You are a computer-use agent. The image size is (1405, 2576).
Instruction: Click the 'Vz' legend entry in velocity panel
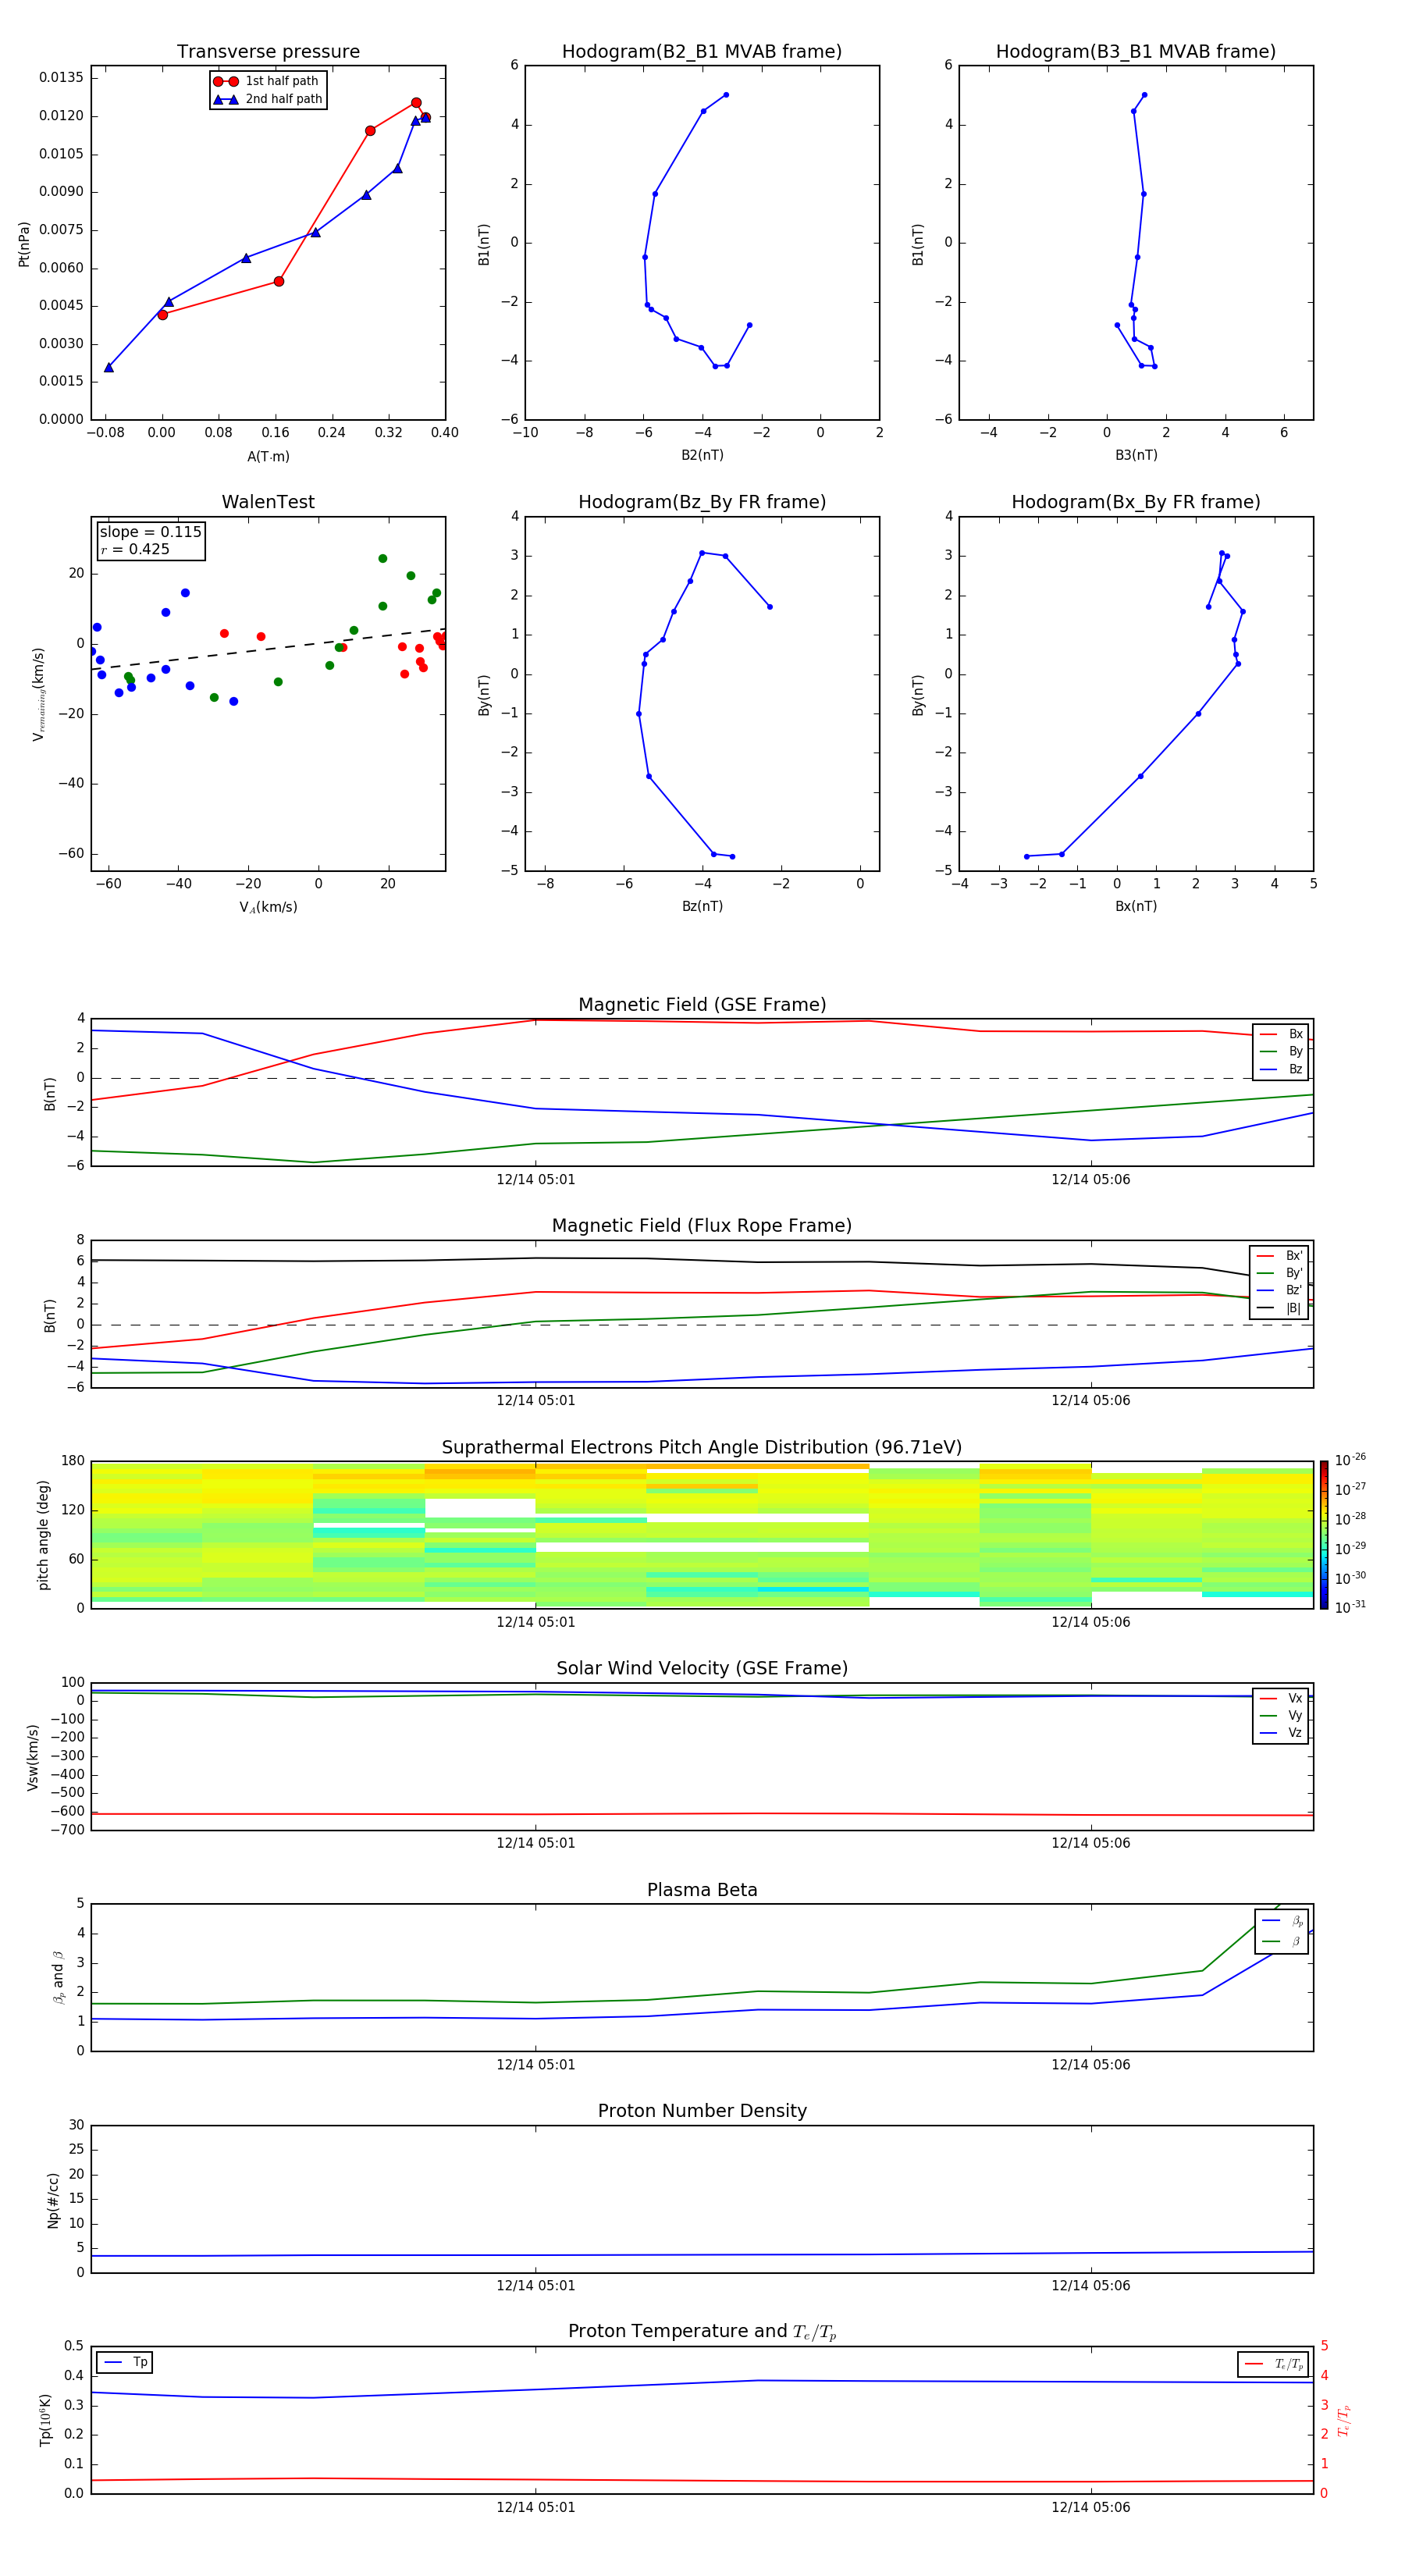coord(1281,1732)
